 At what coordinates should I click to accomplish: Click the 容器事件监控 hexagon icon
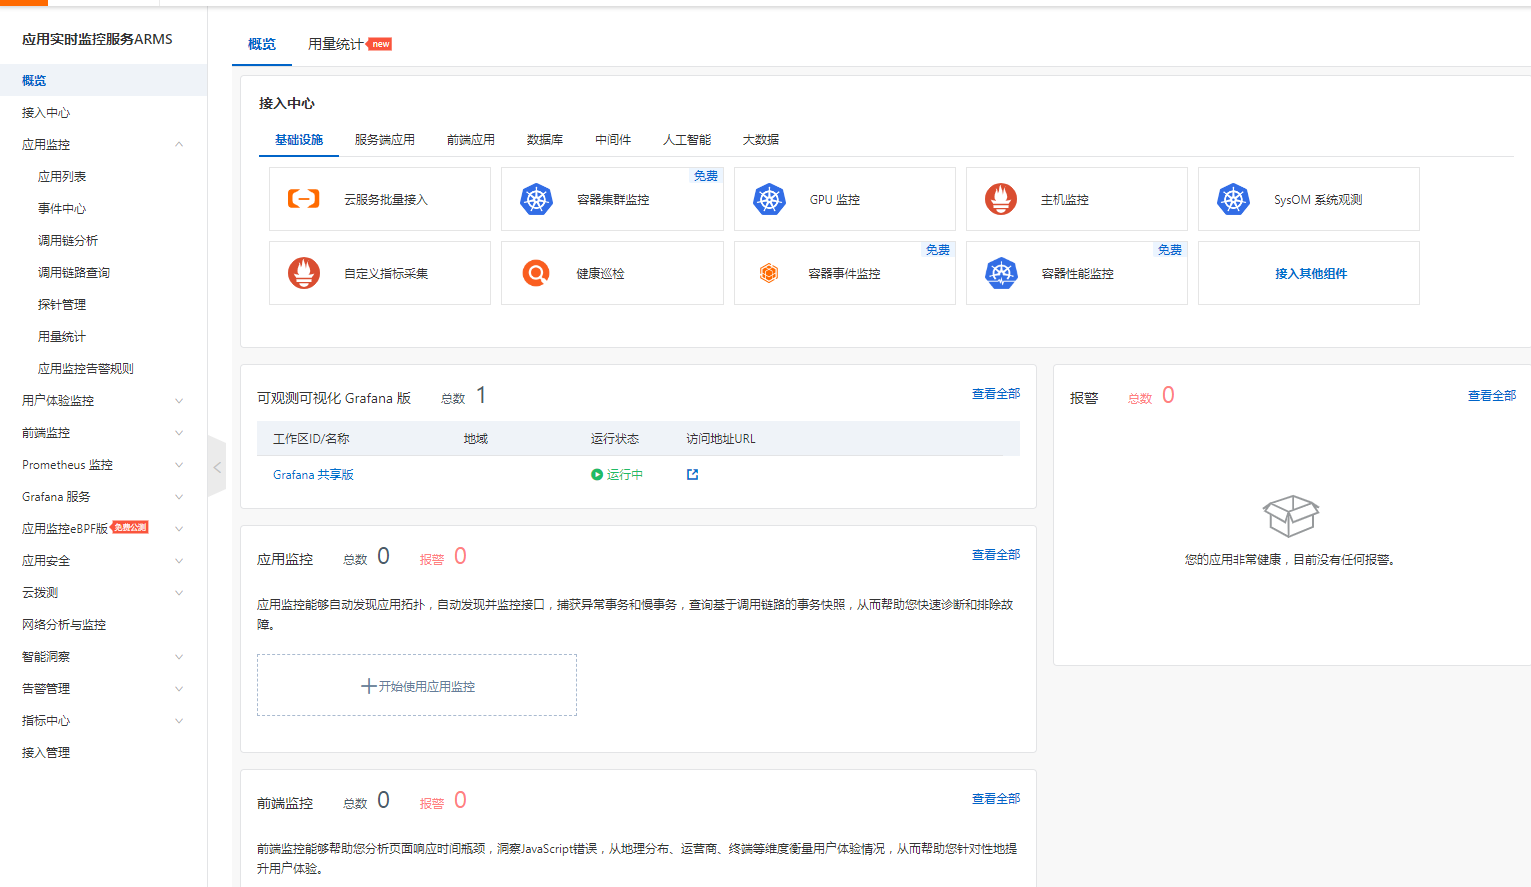point(768,273)
